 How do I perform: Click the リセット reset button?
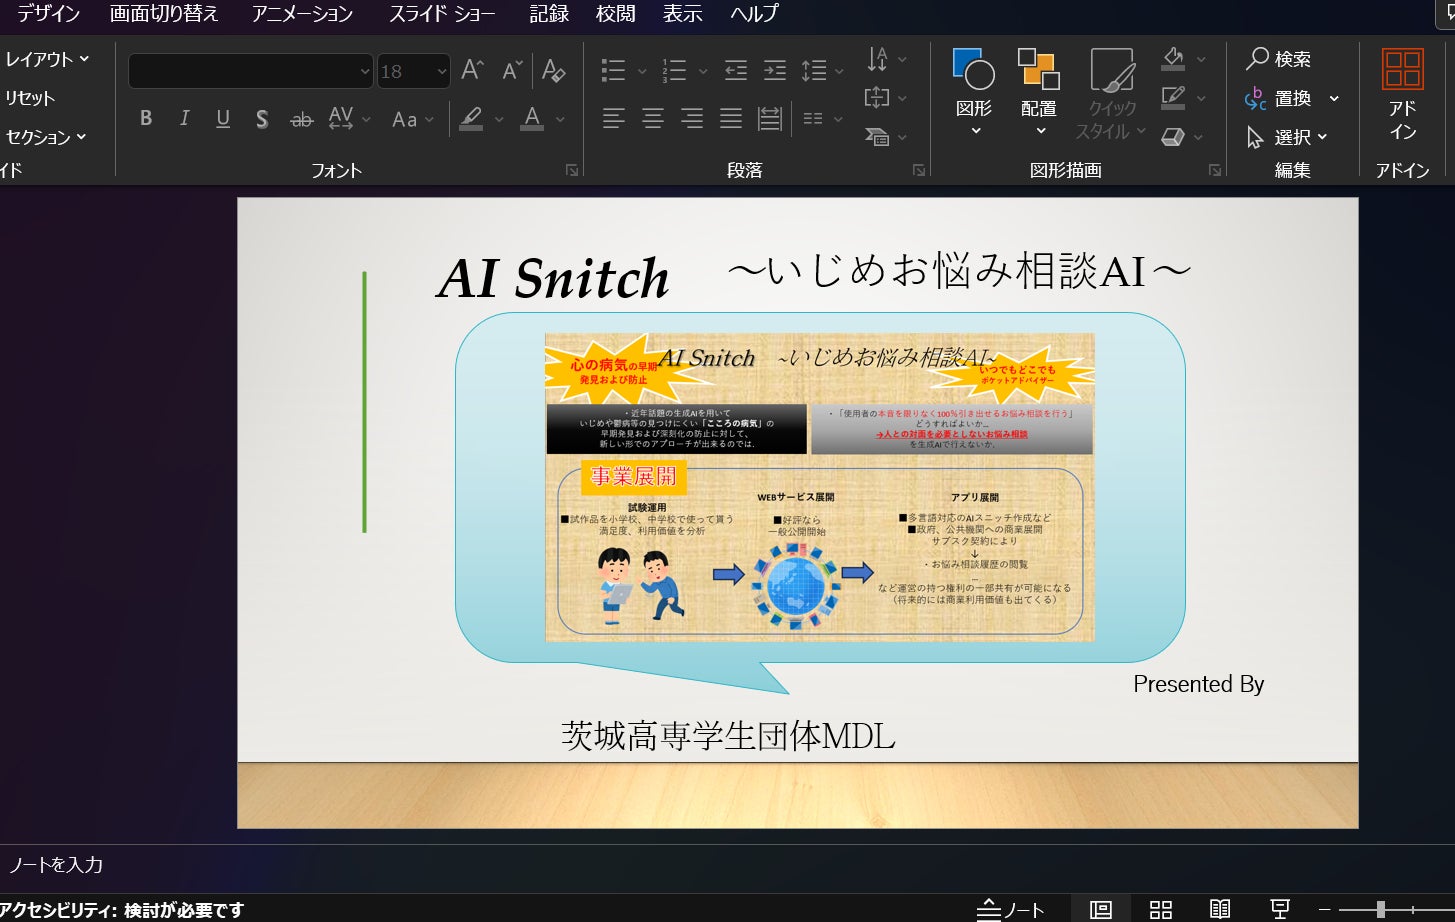click(x=30, y=98)
